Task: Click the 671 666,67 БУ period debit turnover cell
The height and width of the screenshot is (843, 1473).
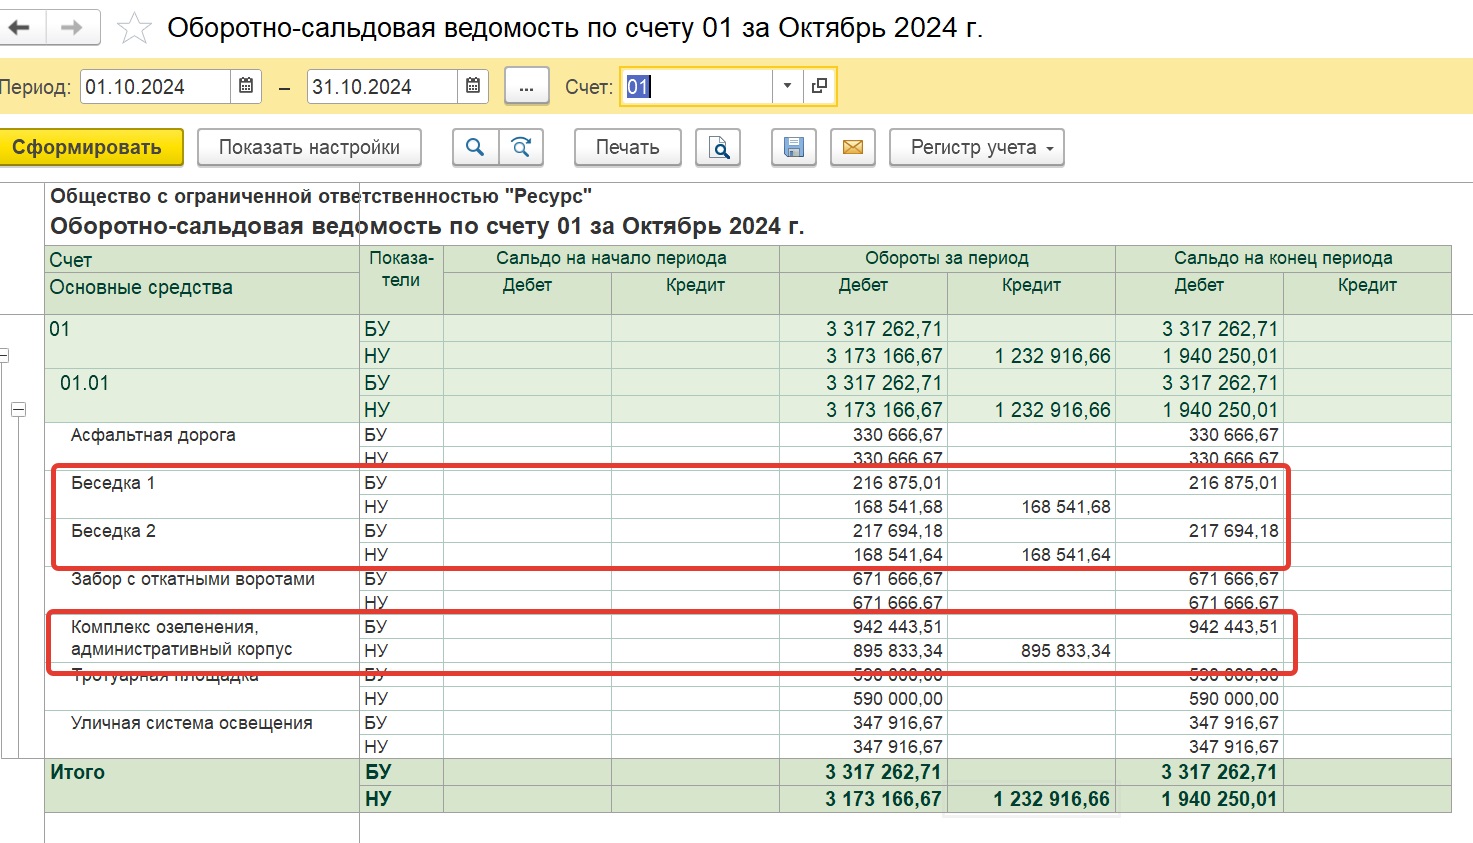Action: 897,579
